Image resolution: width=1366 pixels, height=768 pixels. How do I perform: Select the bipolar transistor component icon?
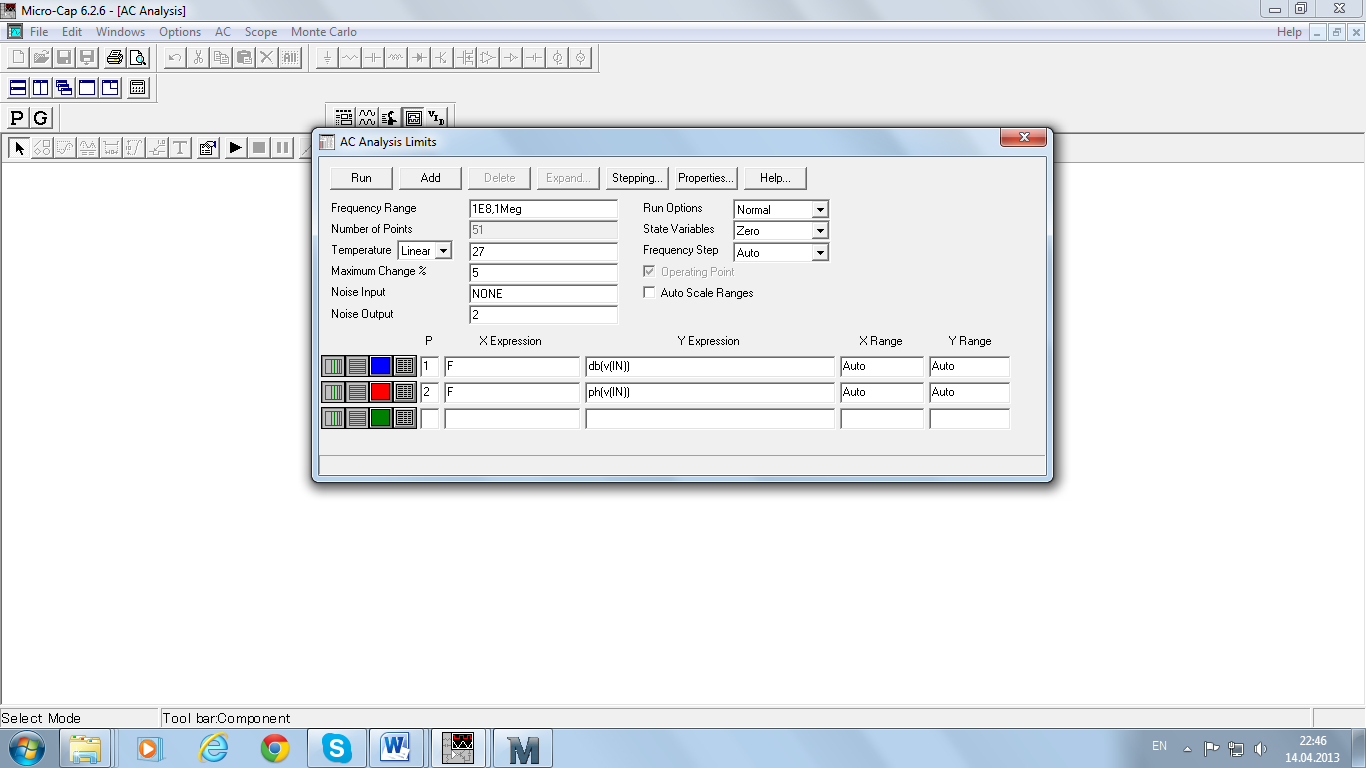click(442, 57)
